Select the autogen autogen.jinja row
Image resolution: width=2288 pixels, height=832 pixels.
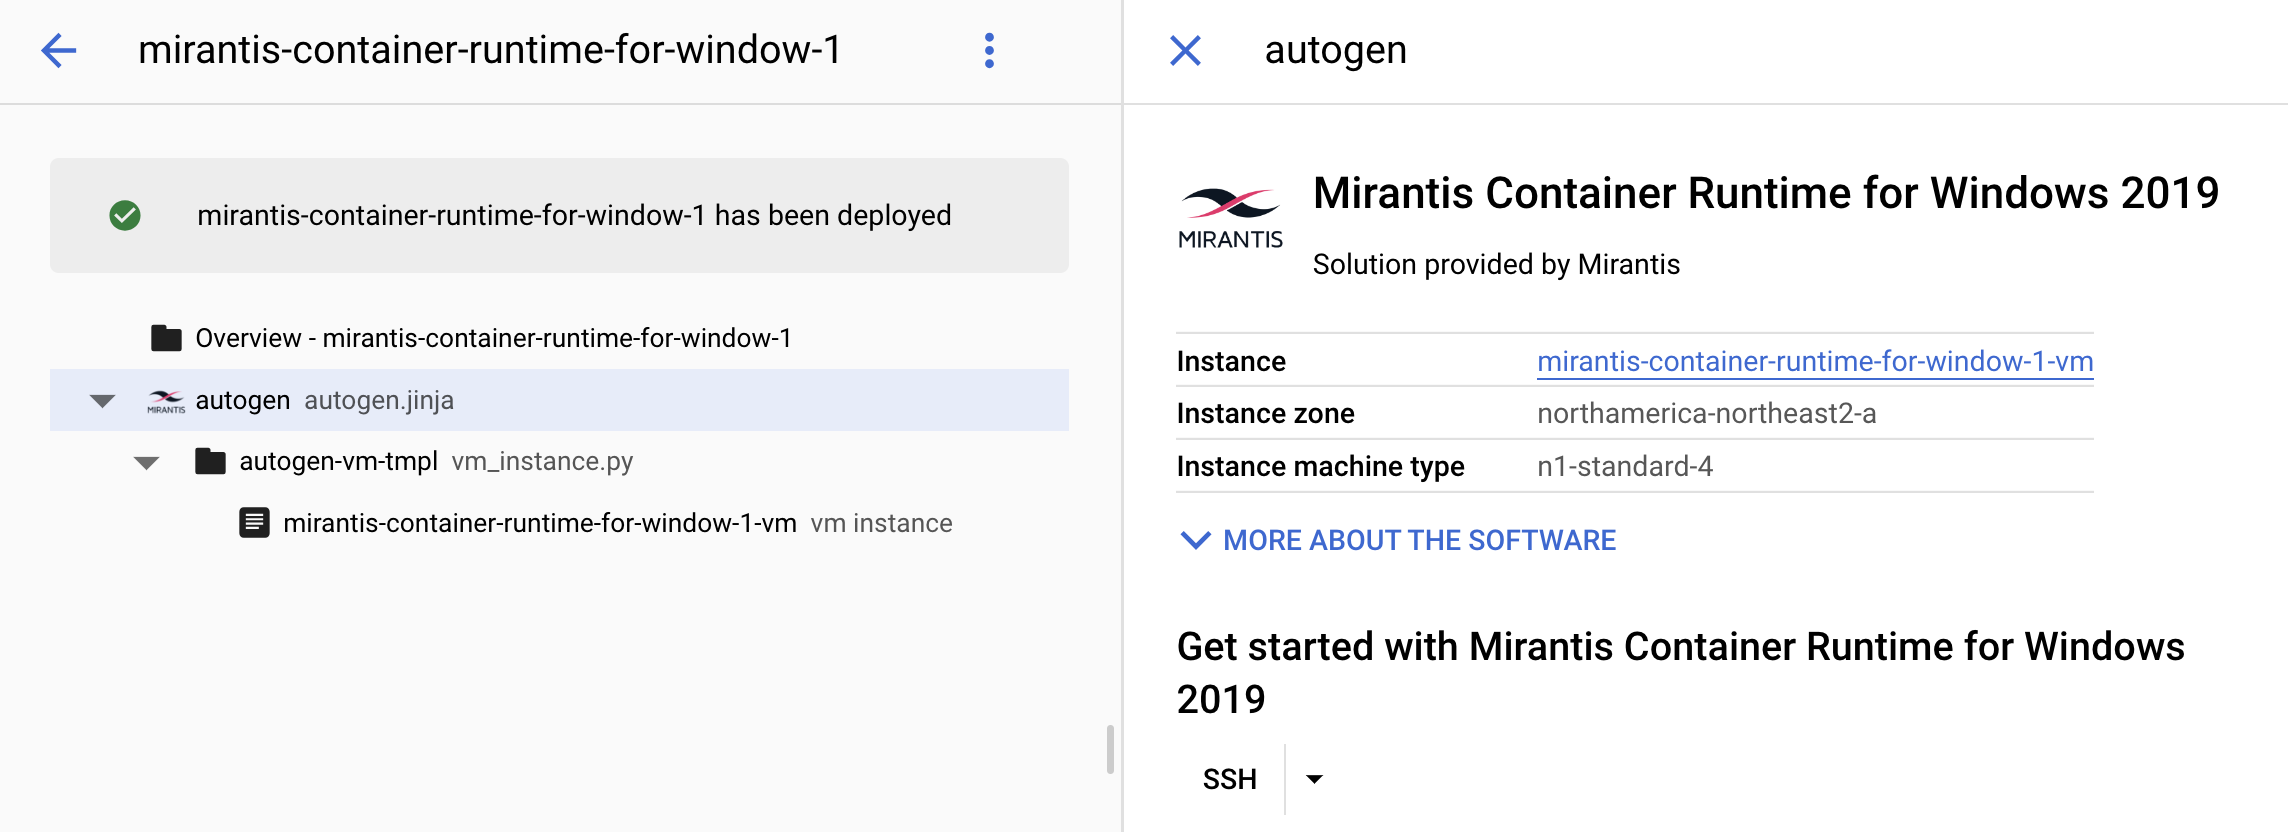[x=559, y=400]
